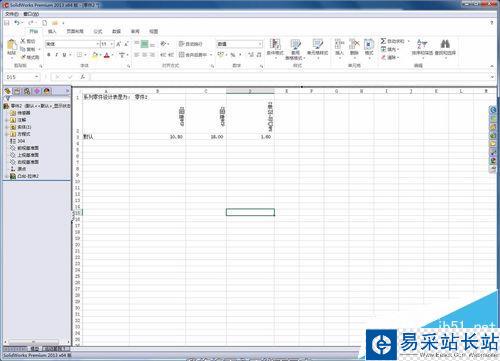500x361 pixels.
Task: Open the cell borders dropdown
Action: click(x=86, y=55)
